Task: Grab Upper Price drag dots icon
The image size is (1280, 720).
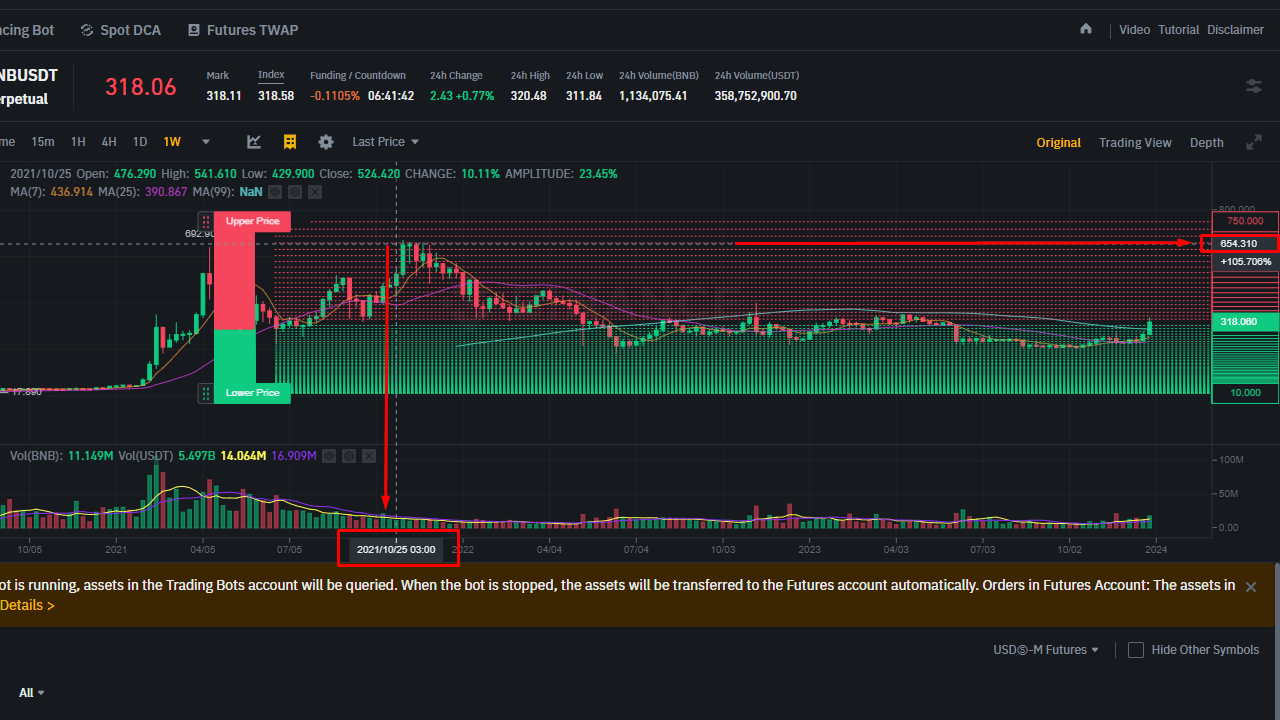Action: [206, 221]
